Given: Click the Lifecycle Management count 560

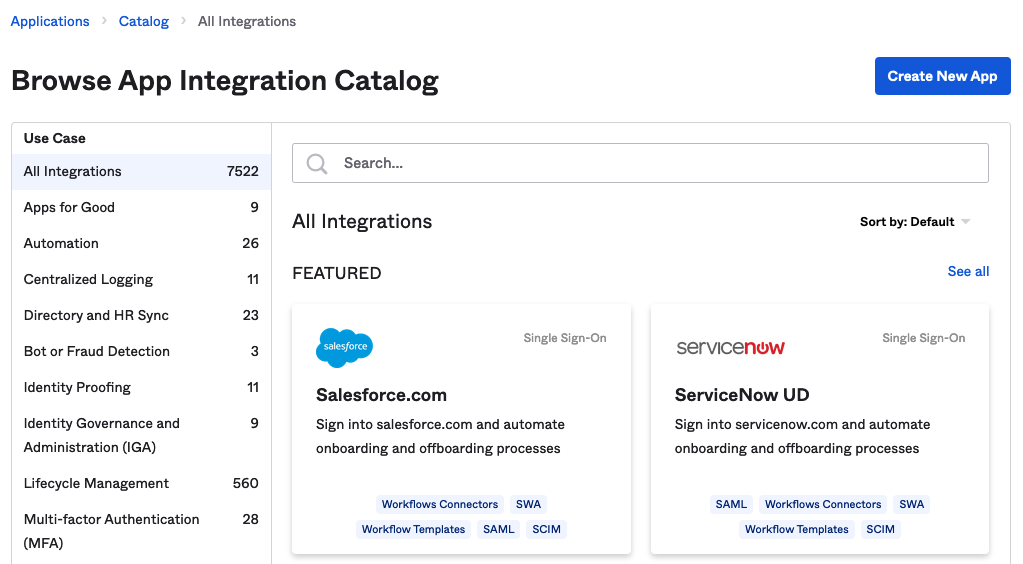Looking at the screenshot, I should pyautogui.click(x=245, y=484).
